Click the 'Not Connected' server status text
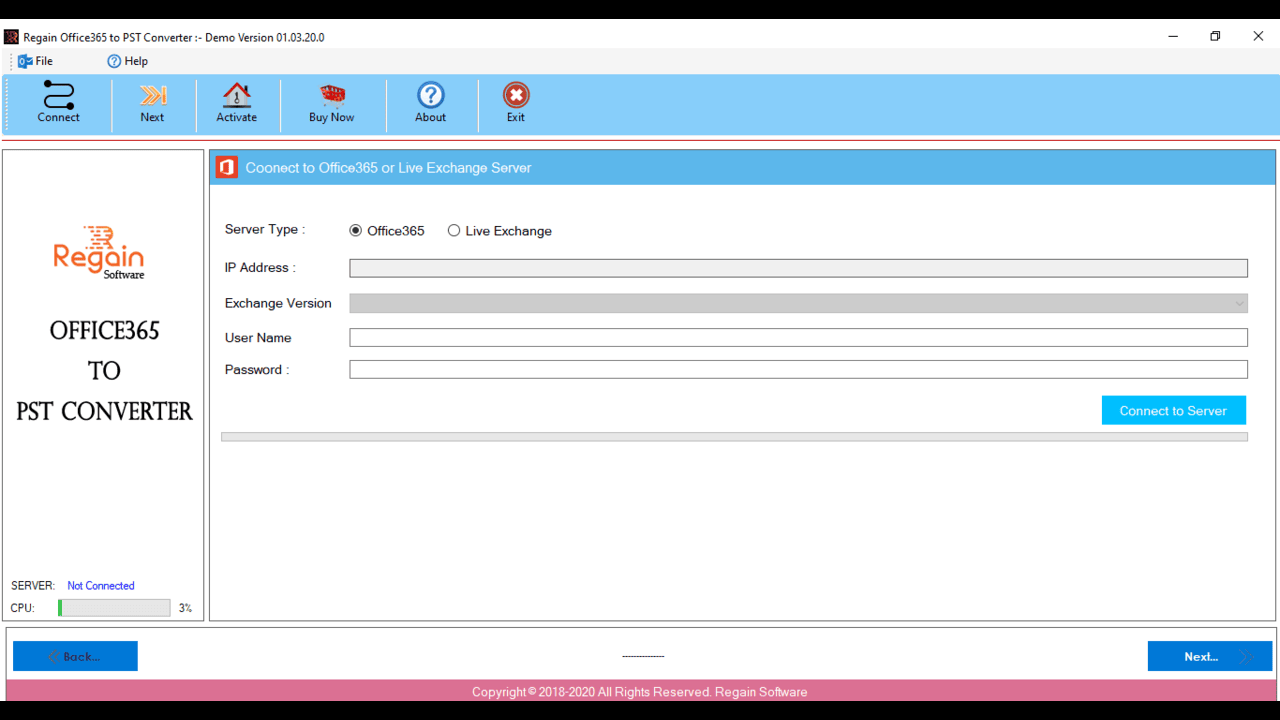The image size is (1280, 720). point(101,586)
